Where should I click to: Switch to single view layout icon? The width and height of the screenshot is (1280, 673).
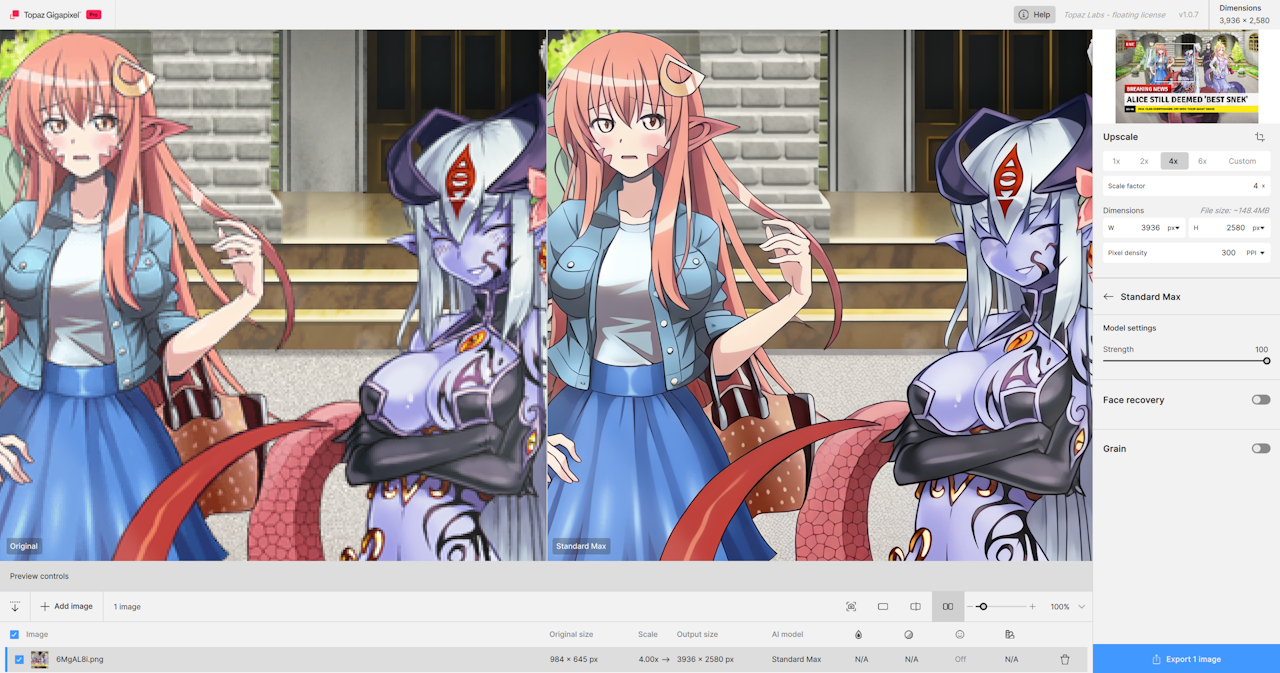(x=883, y=606)
